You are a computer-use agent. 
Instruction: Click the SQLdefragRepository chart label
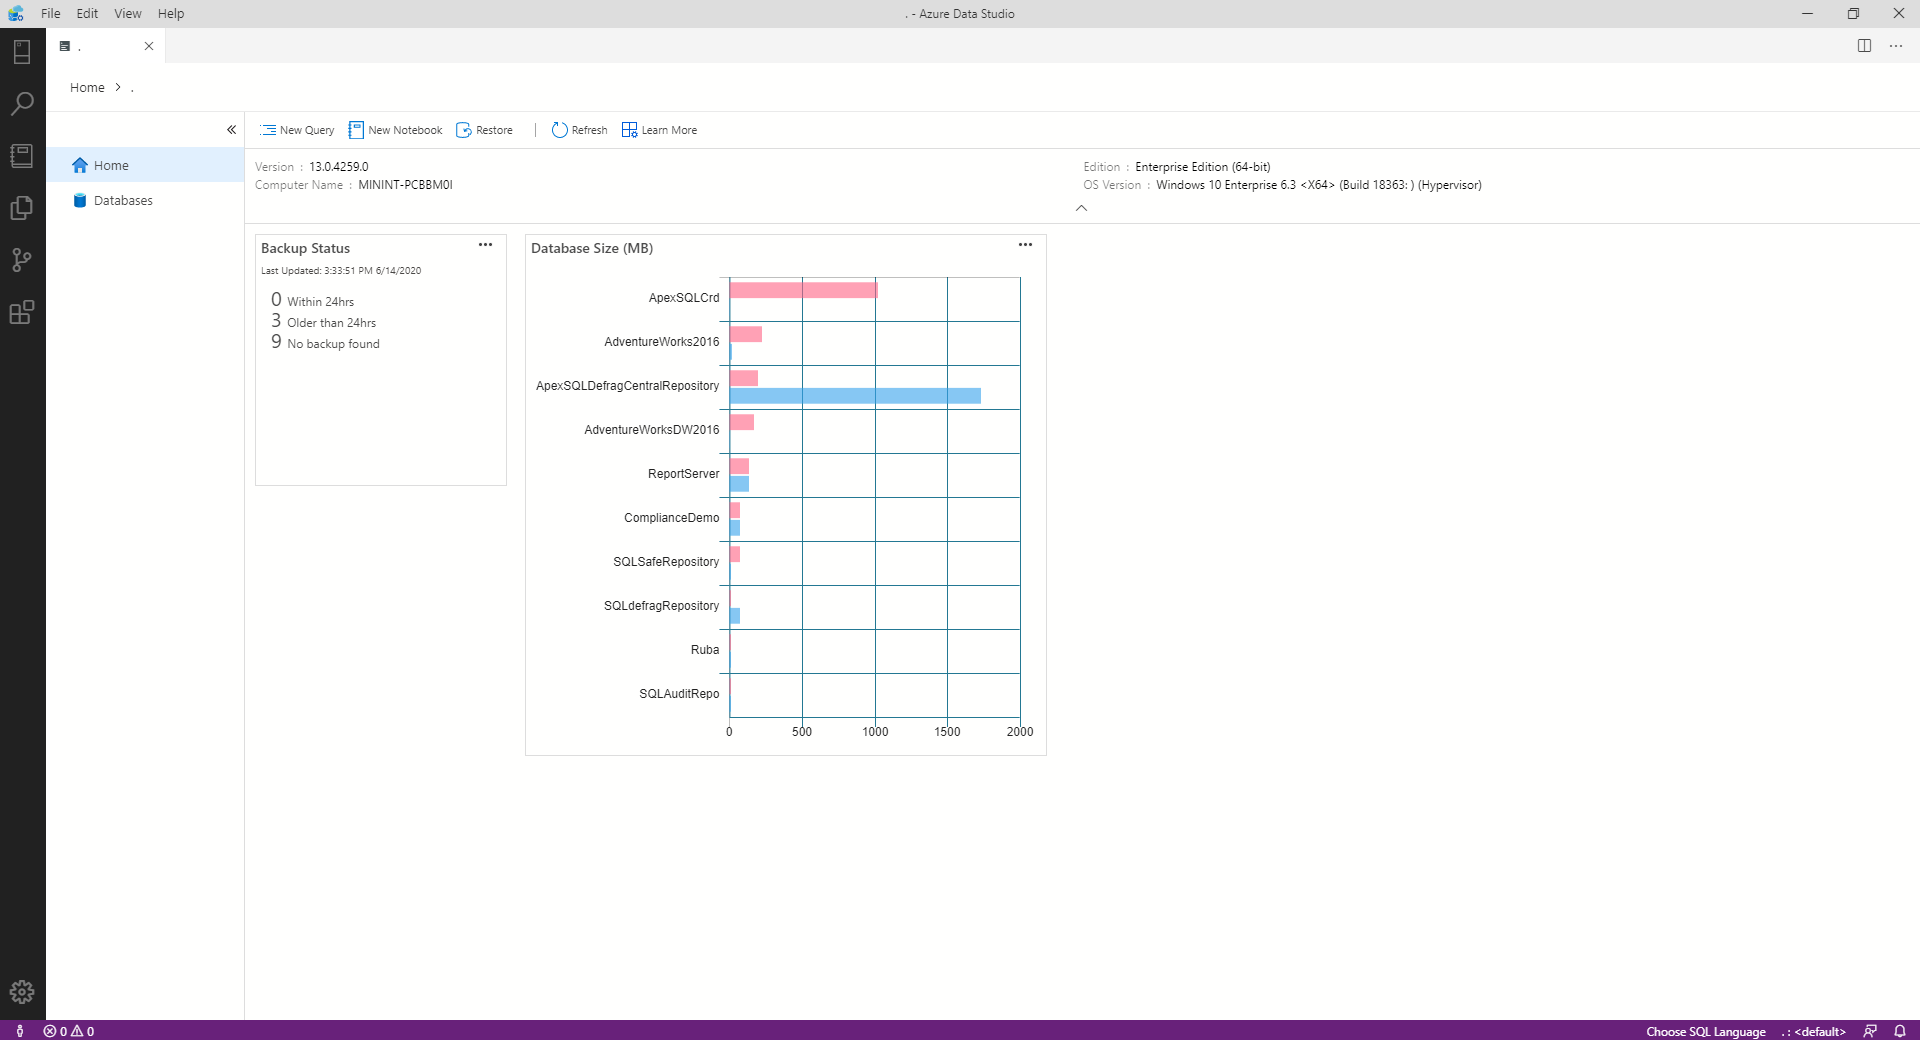(x=662, y=606)
